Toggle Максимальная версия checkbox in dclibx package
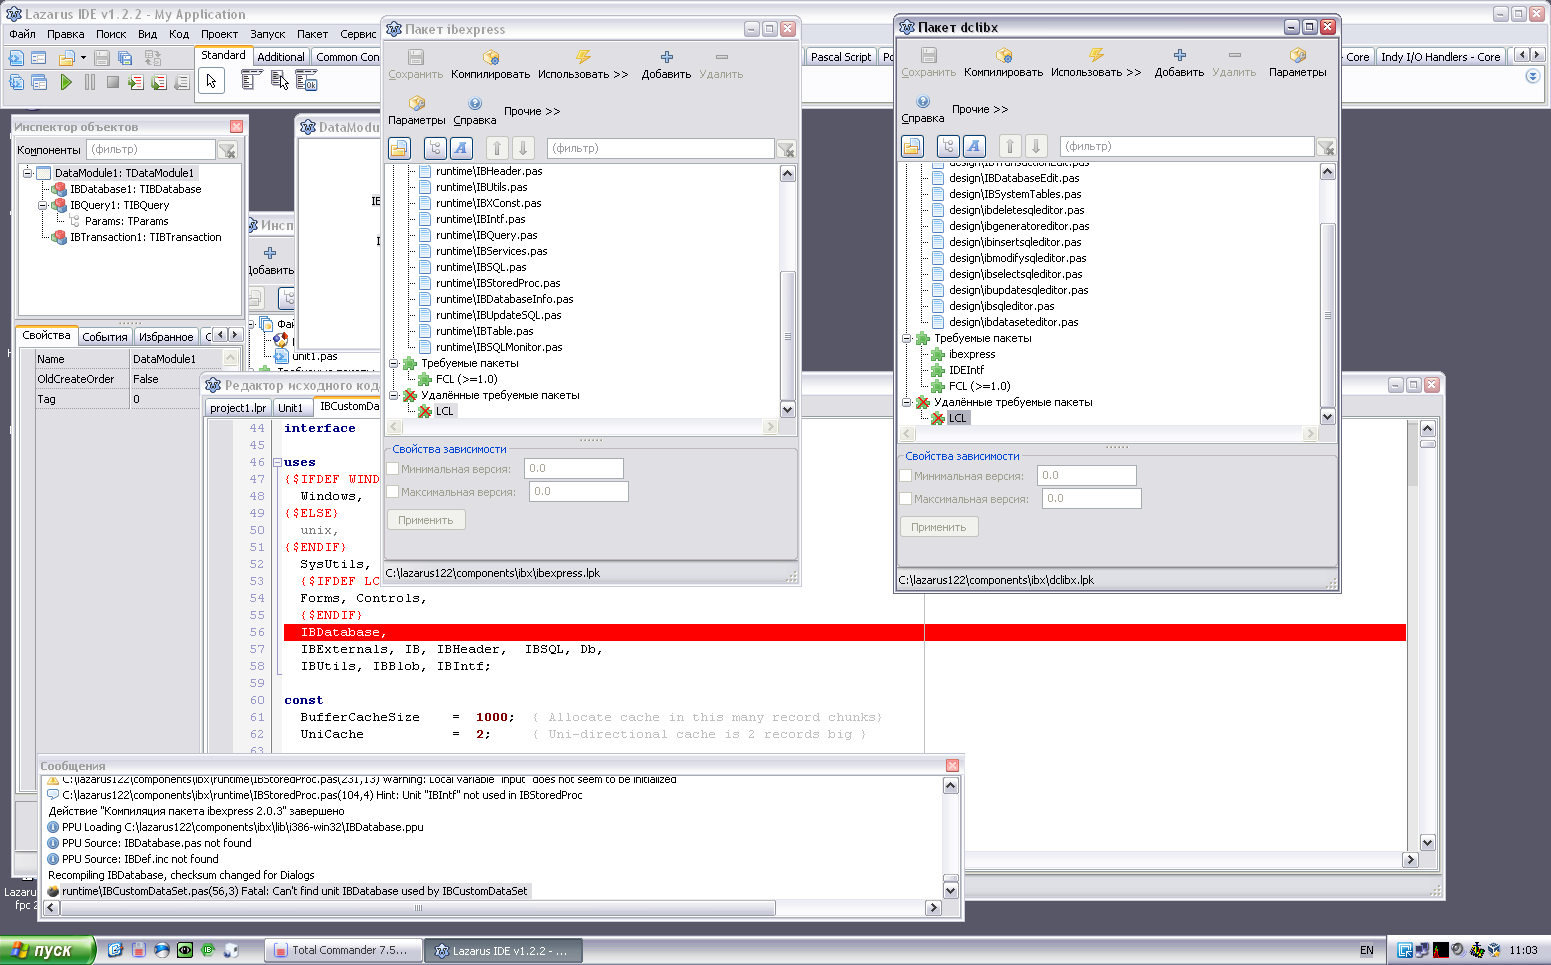Viewport: 1551px width, 965px height. tap(906, 498)
